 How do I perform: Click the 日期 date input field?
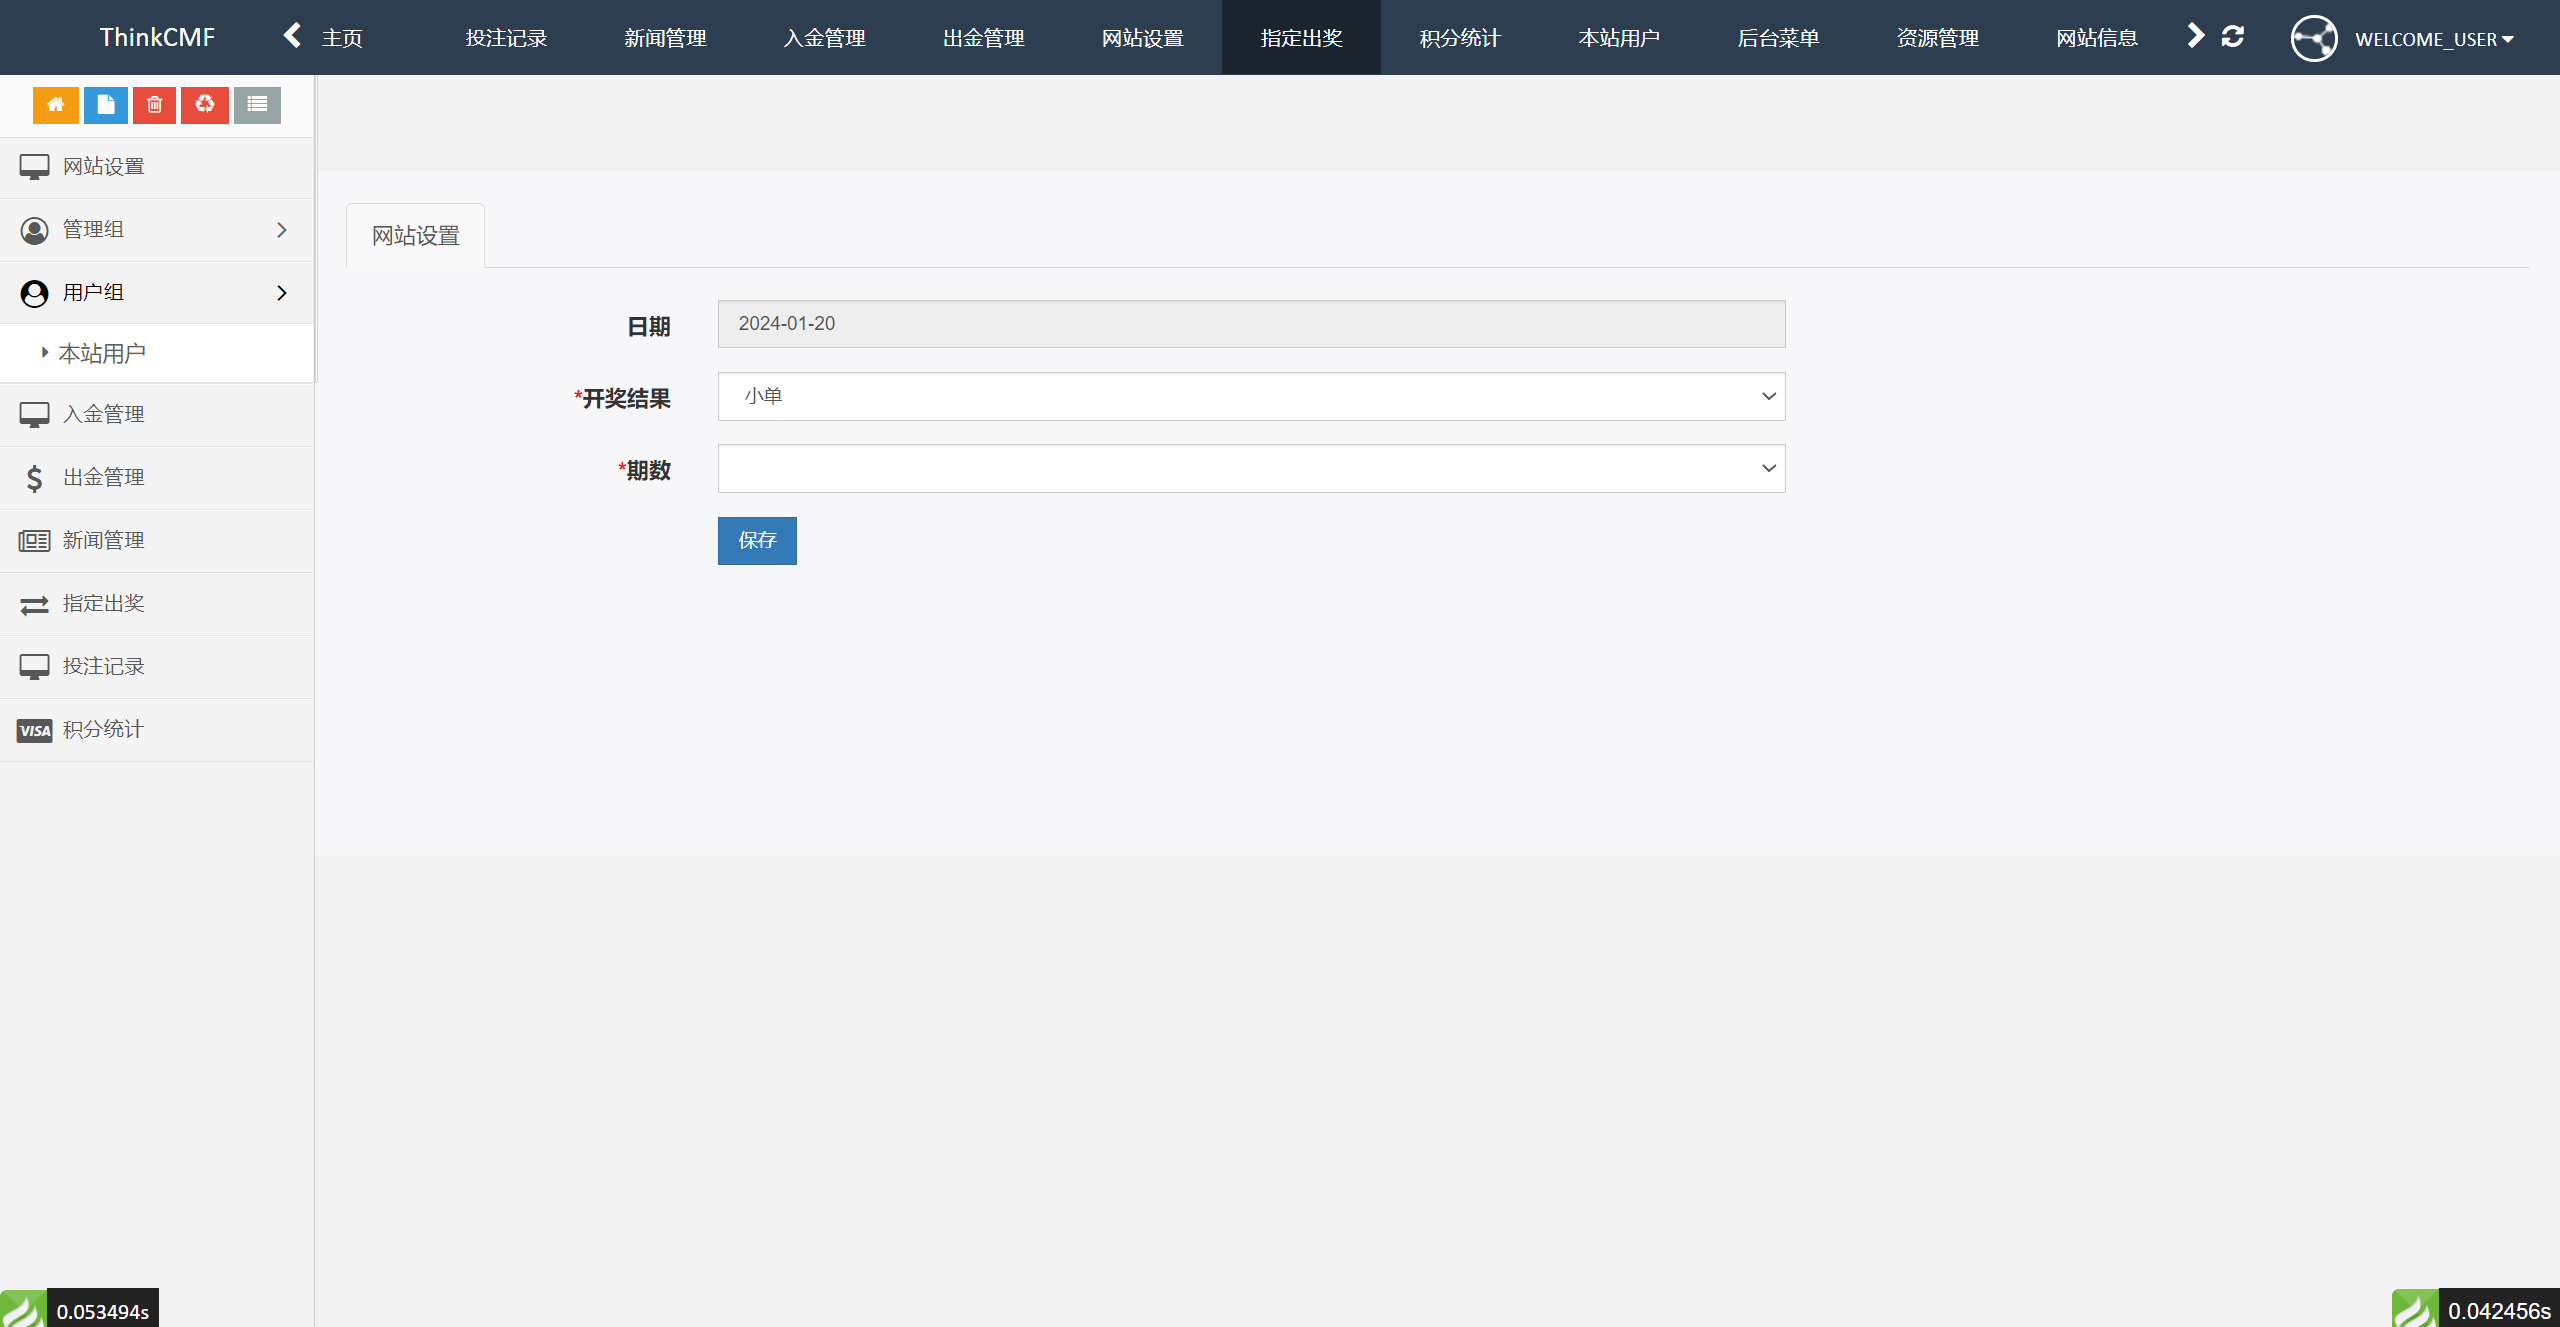pyautogui.click(x=1251, y=324)
